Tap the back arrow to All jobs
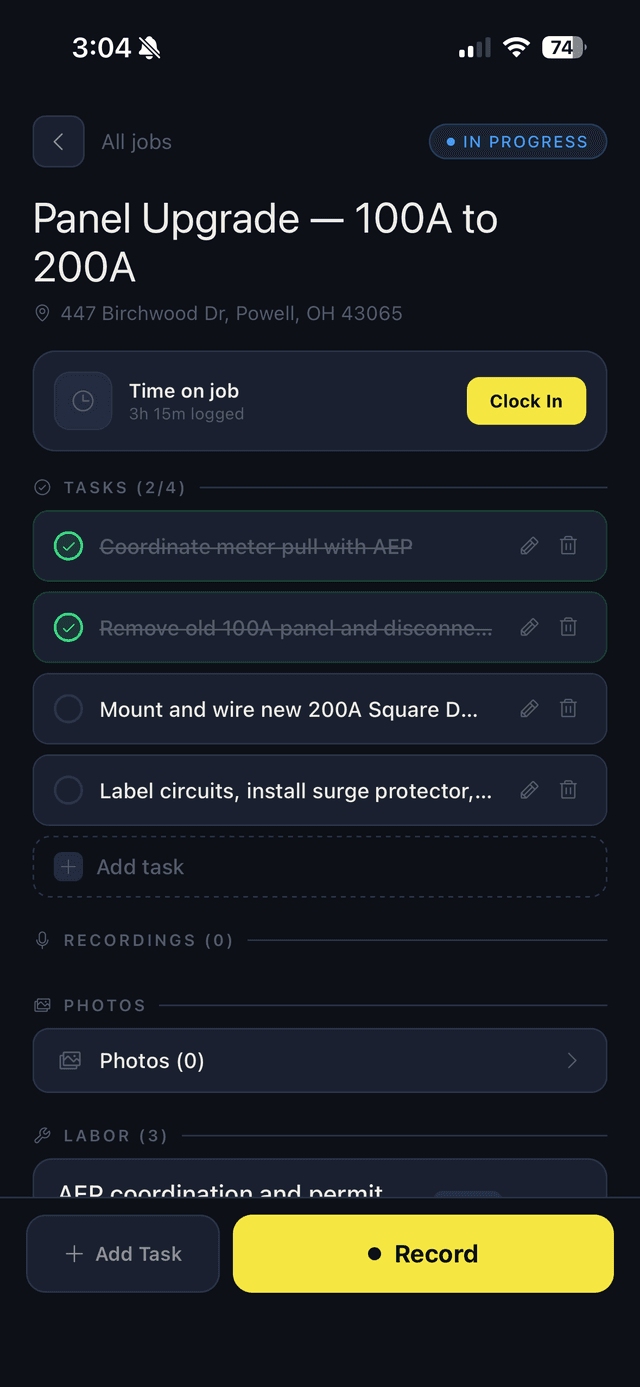 pos(58,141)
